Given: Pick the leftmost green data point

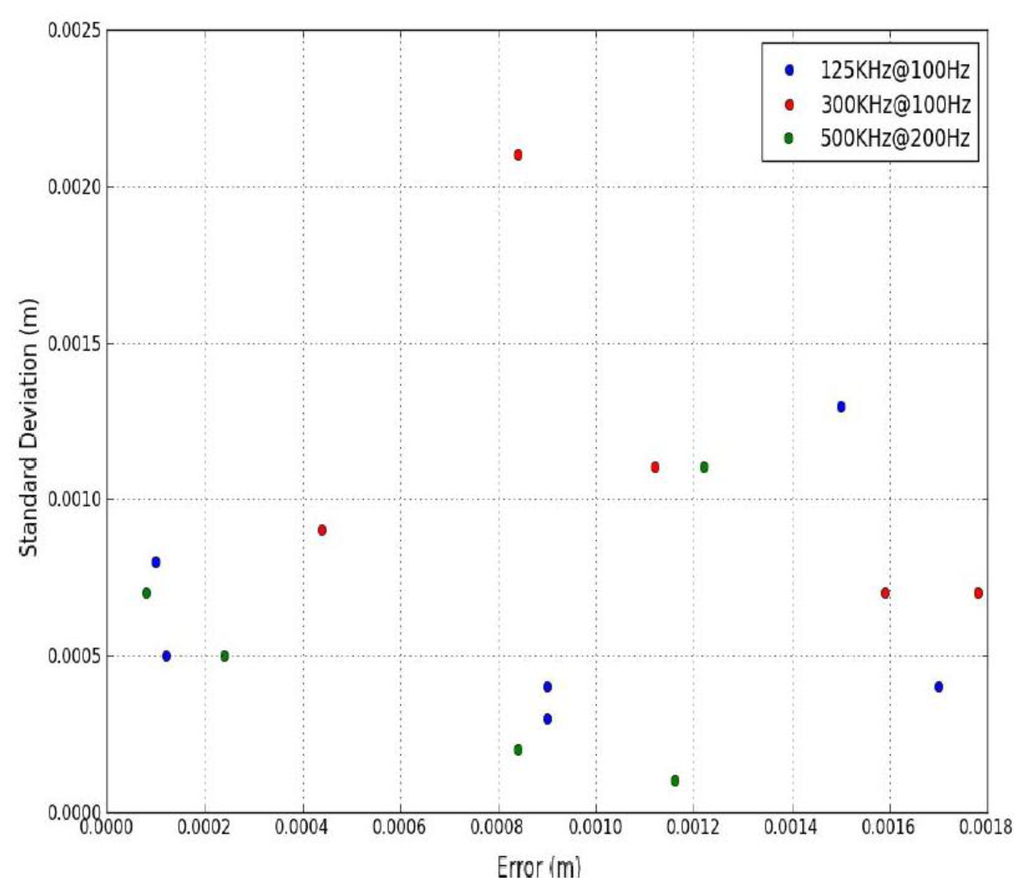Looking at the screenshot, I should click(146, 593).
